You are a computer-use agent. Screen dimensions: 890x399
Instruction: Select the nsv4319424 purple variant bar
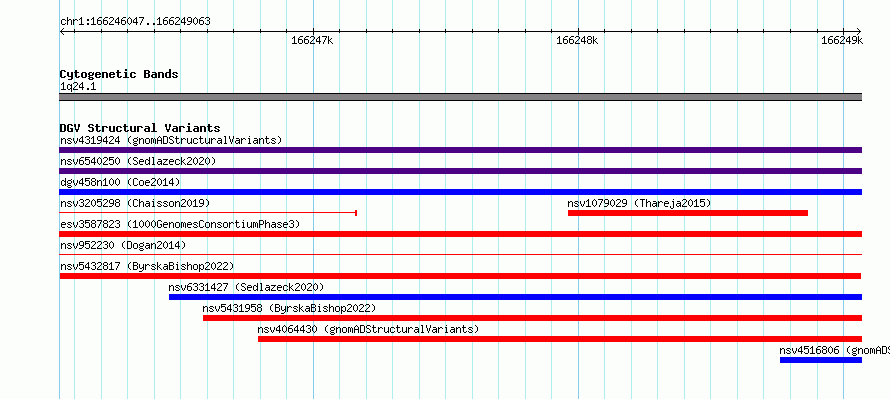pos(460,150)
